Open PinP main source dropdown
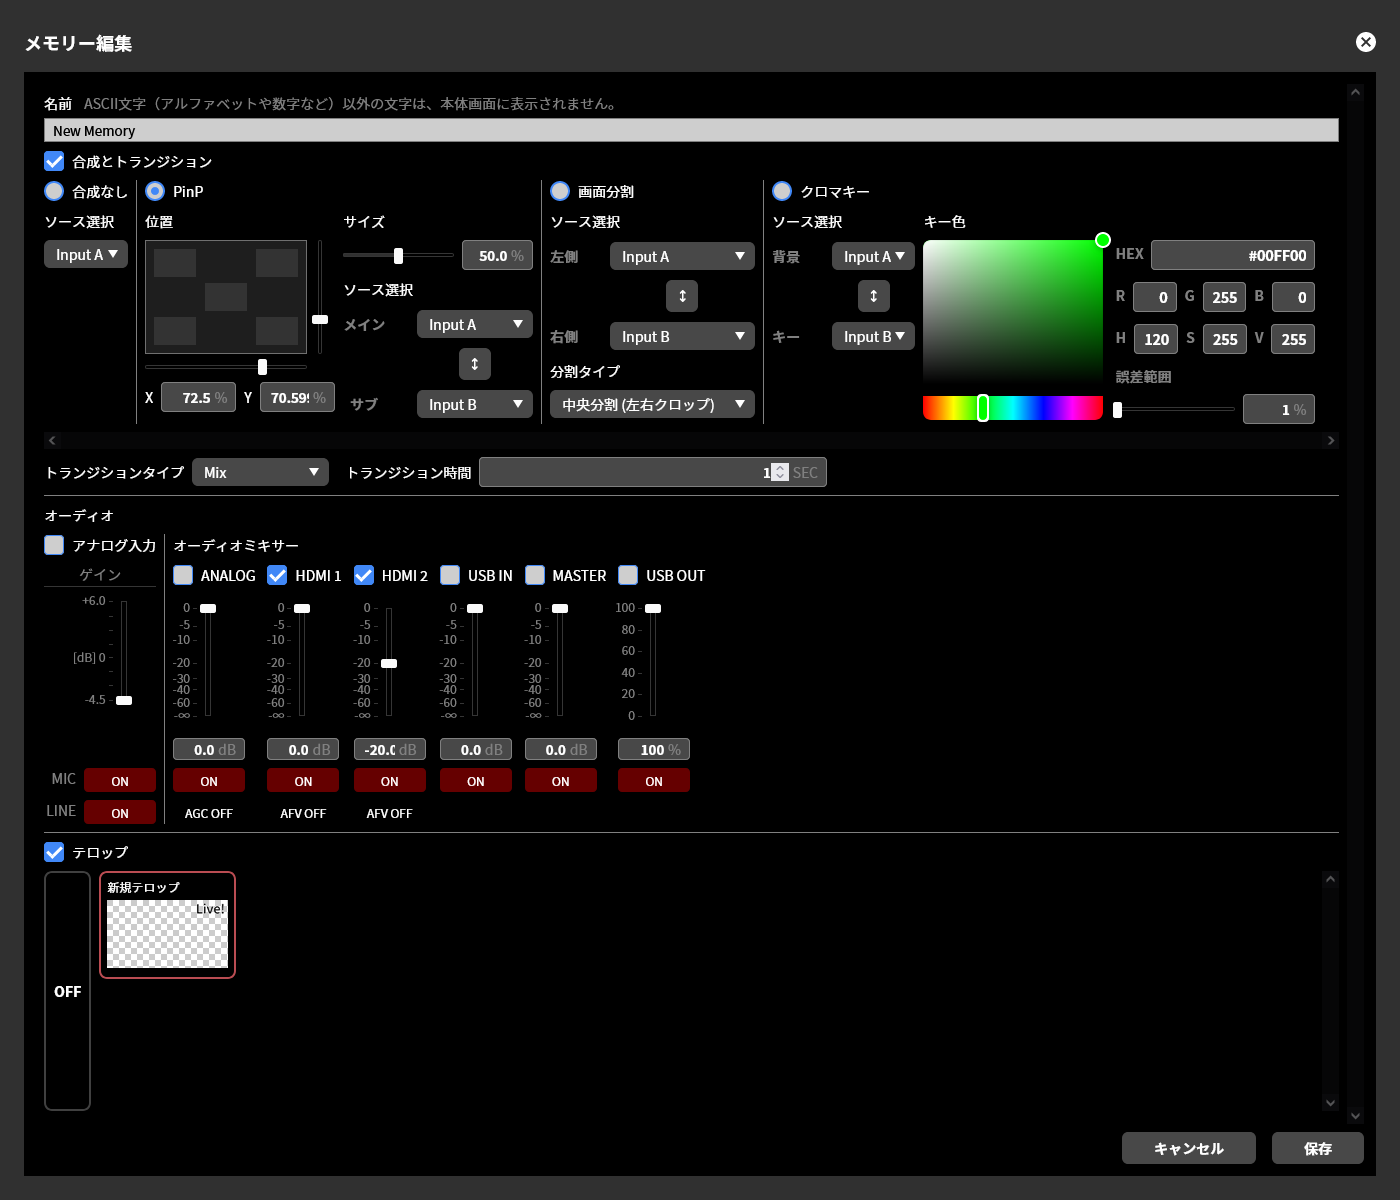This screenshot has height=1200, width=1400. click(475, 324)
